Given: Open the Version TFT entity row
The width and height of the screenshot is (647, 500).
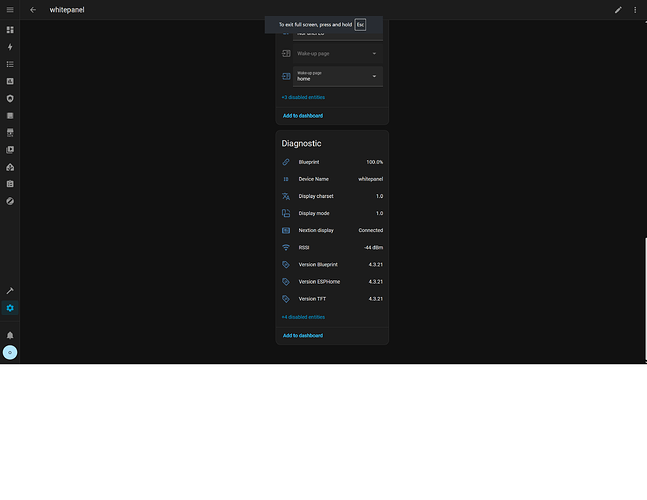Looking at the screenshot, I should (332, 299).
